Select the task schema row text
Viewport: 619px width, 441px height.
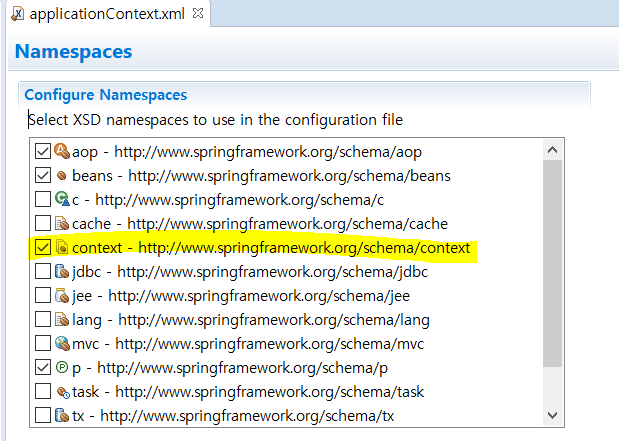(x=248, y=392)
